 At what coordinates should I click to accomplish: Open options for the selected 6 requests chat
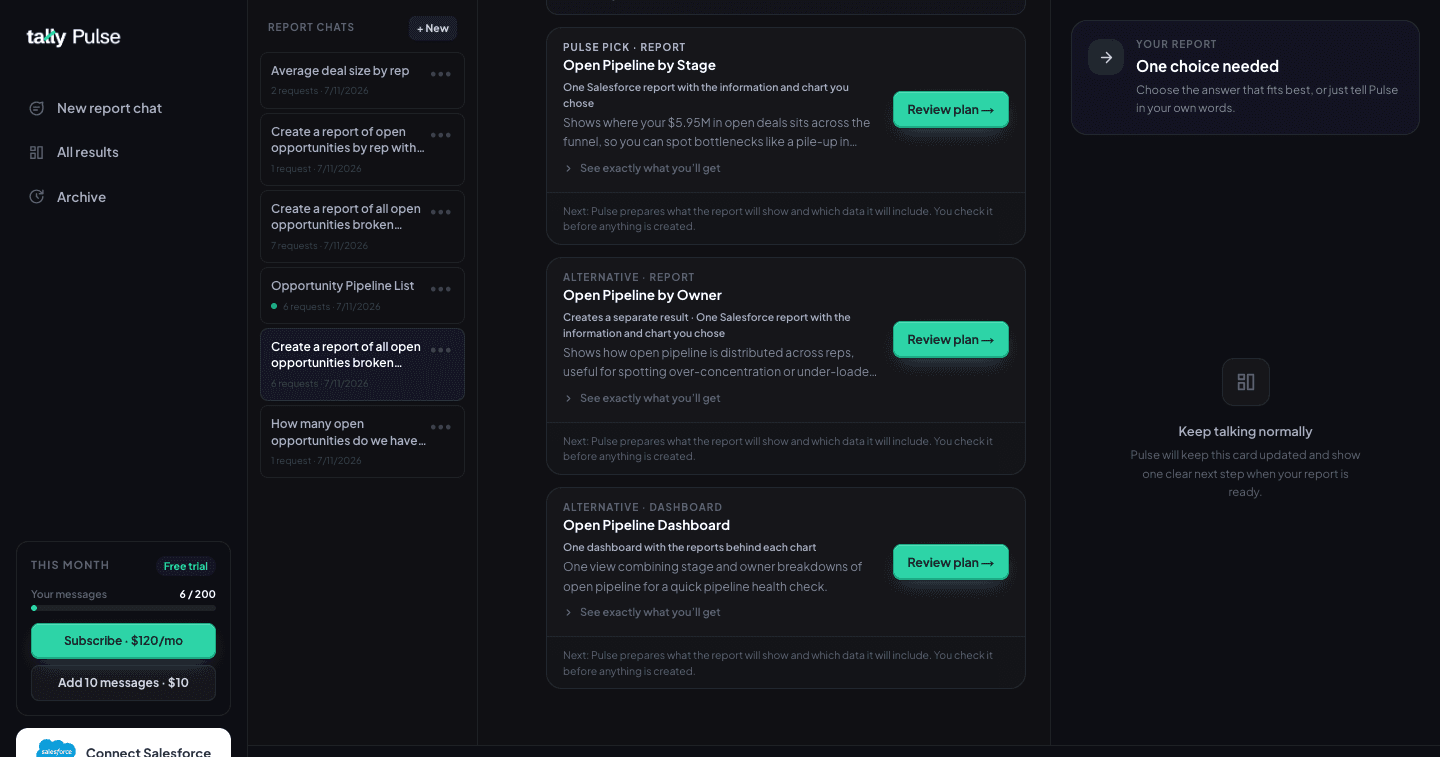tap(441, 350)
